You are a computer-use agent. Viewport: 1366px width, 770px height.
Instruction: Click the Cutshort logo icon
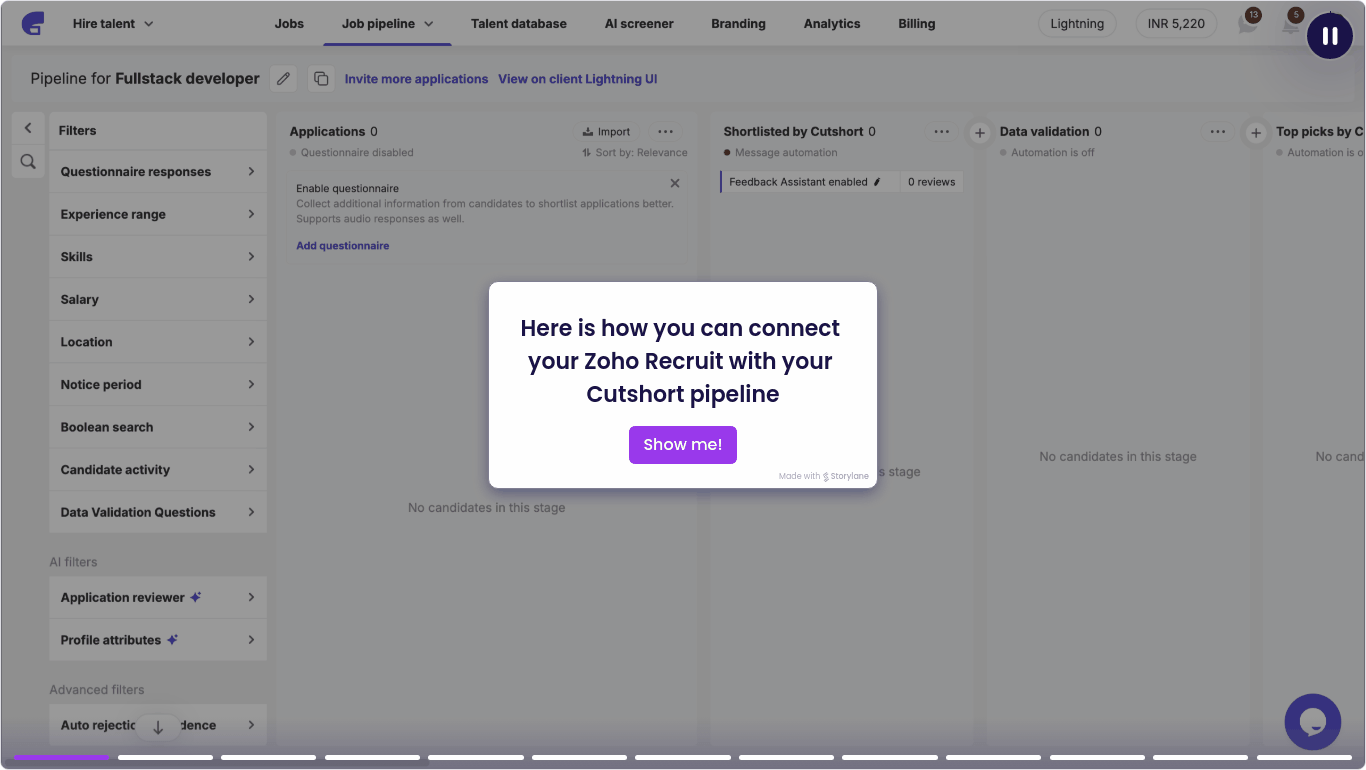[33, 23]
